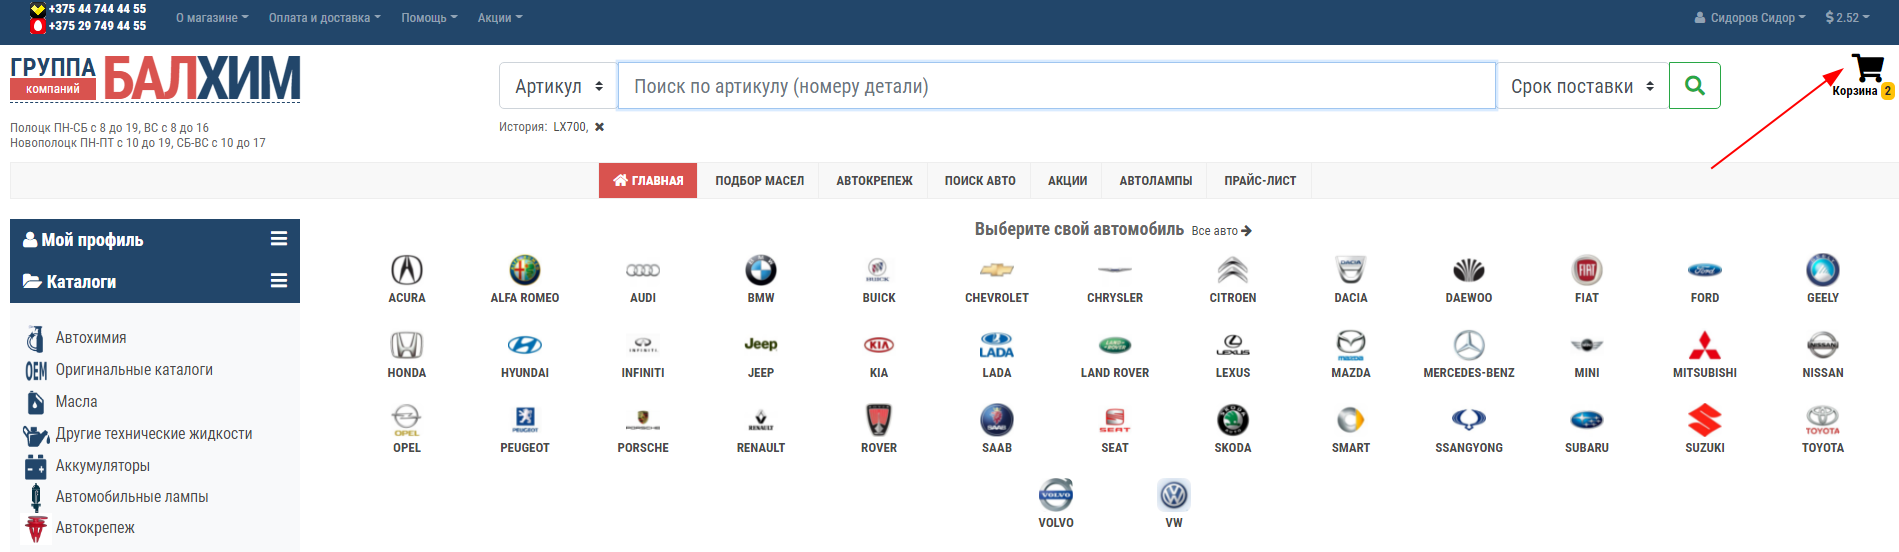1899x552 pixels.
Task: Choose the Mercedes-Benz car logo
Action: (x=1468, y=346)
